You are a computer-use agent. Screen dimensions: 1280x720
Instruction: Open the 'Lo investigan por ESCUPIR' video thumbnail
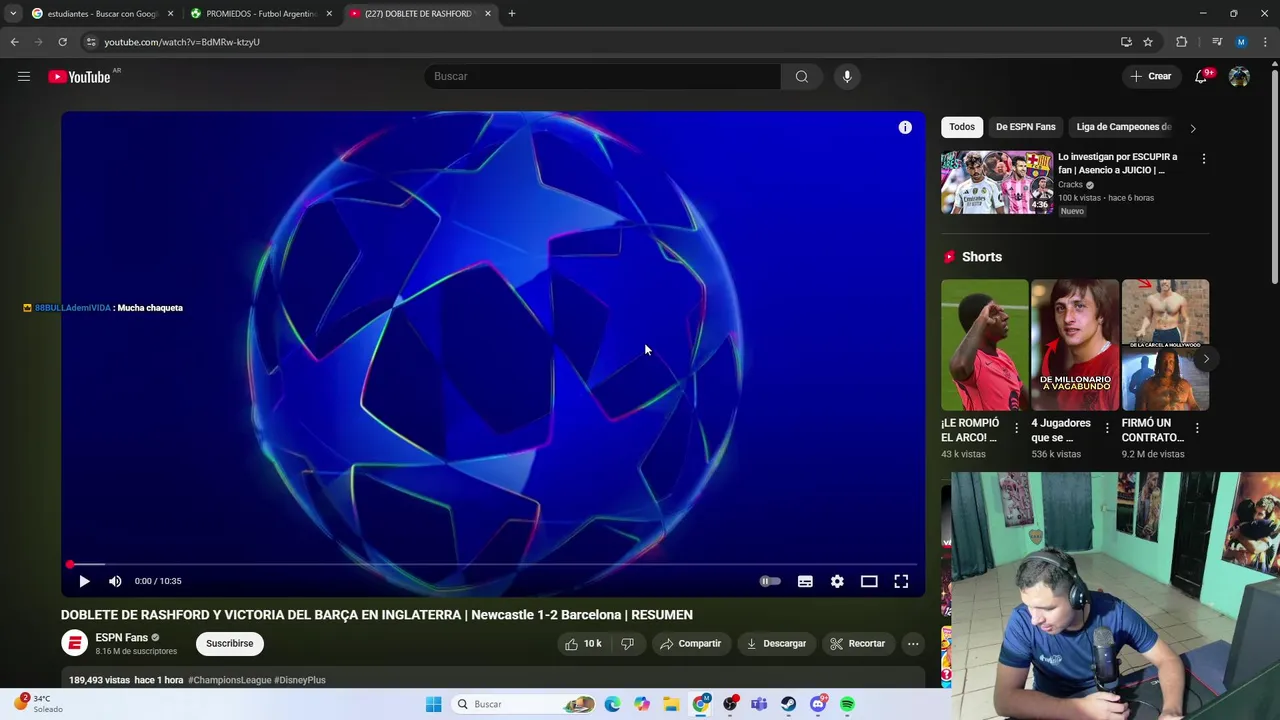pyautogui.click(x=997, y=182)
